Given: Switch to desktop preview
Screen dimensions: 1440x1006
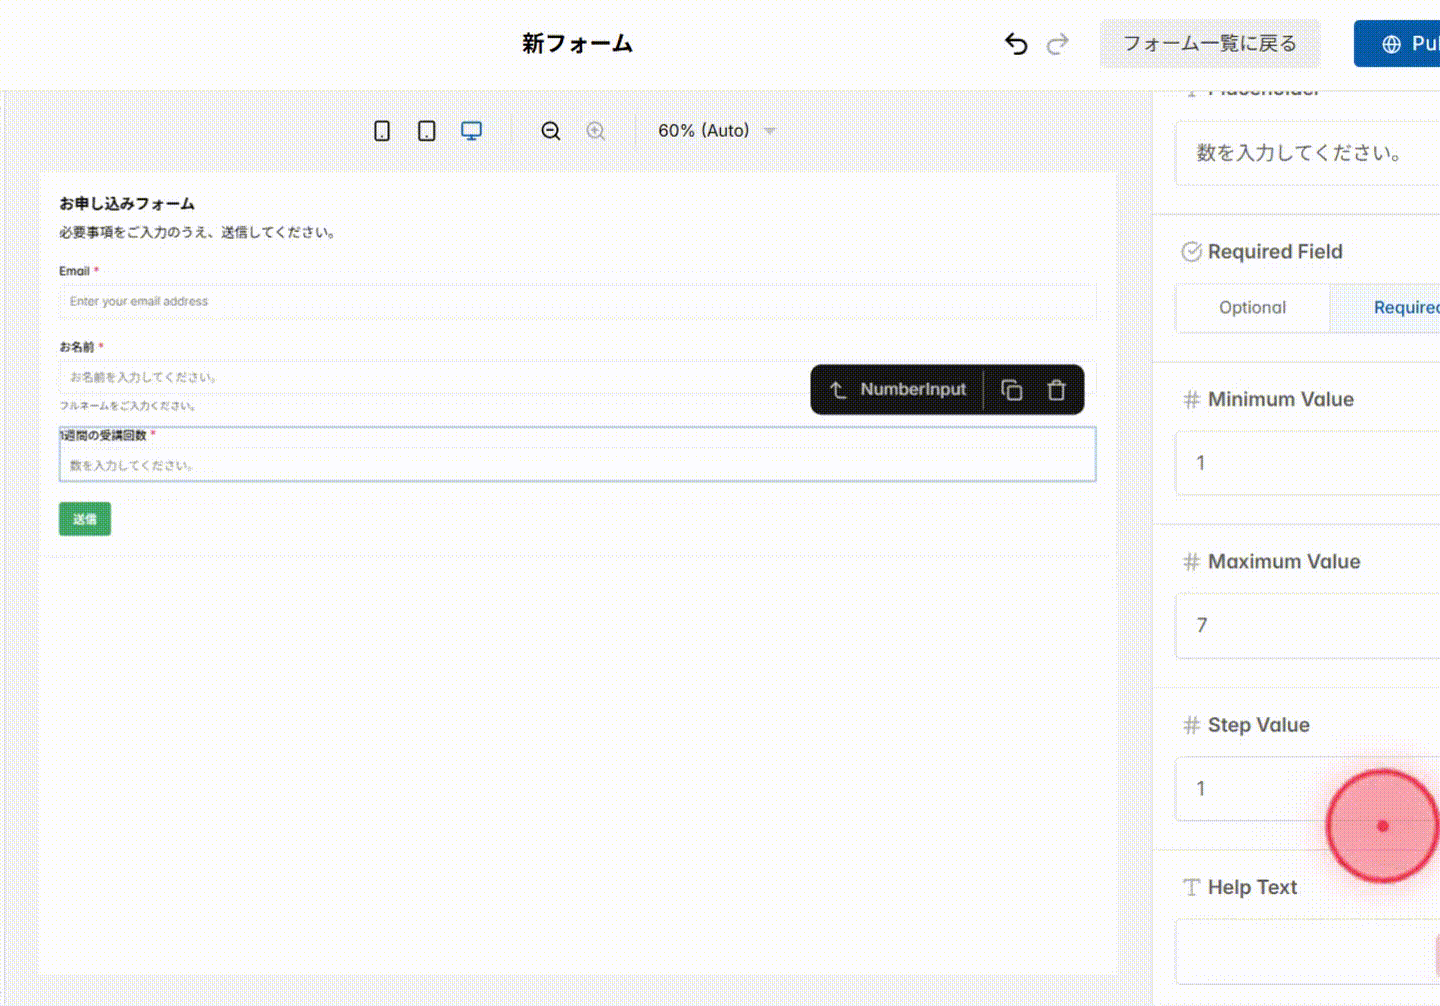Looking at the screenshot, I should 470,130.
